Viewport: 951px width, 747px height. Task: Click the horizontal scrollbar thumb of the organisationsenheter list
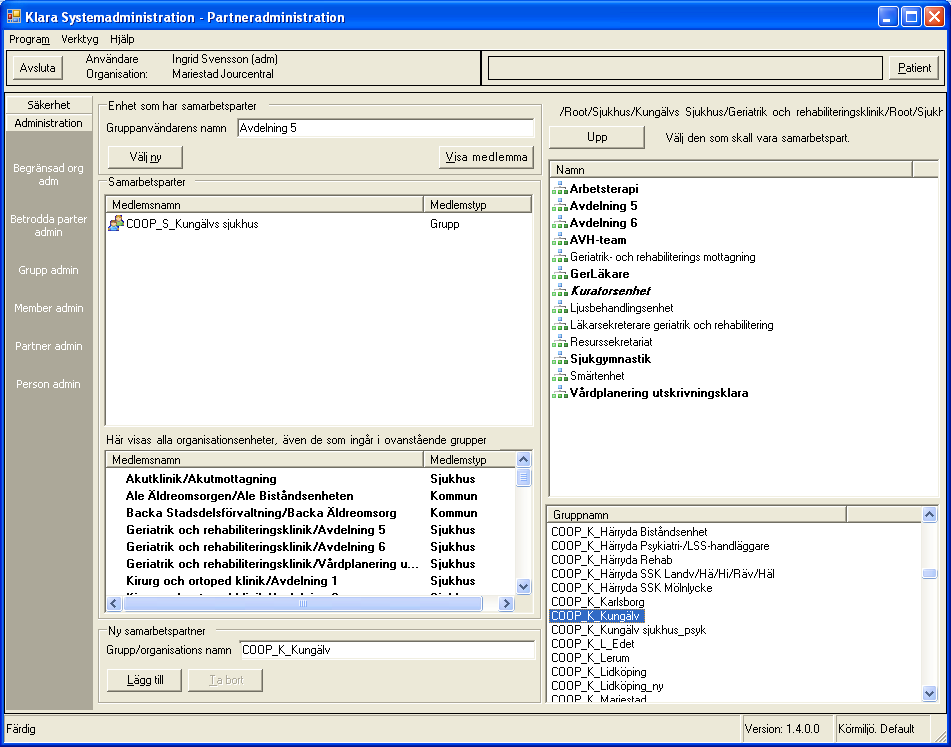tap(303, 603)
